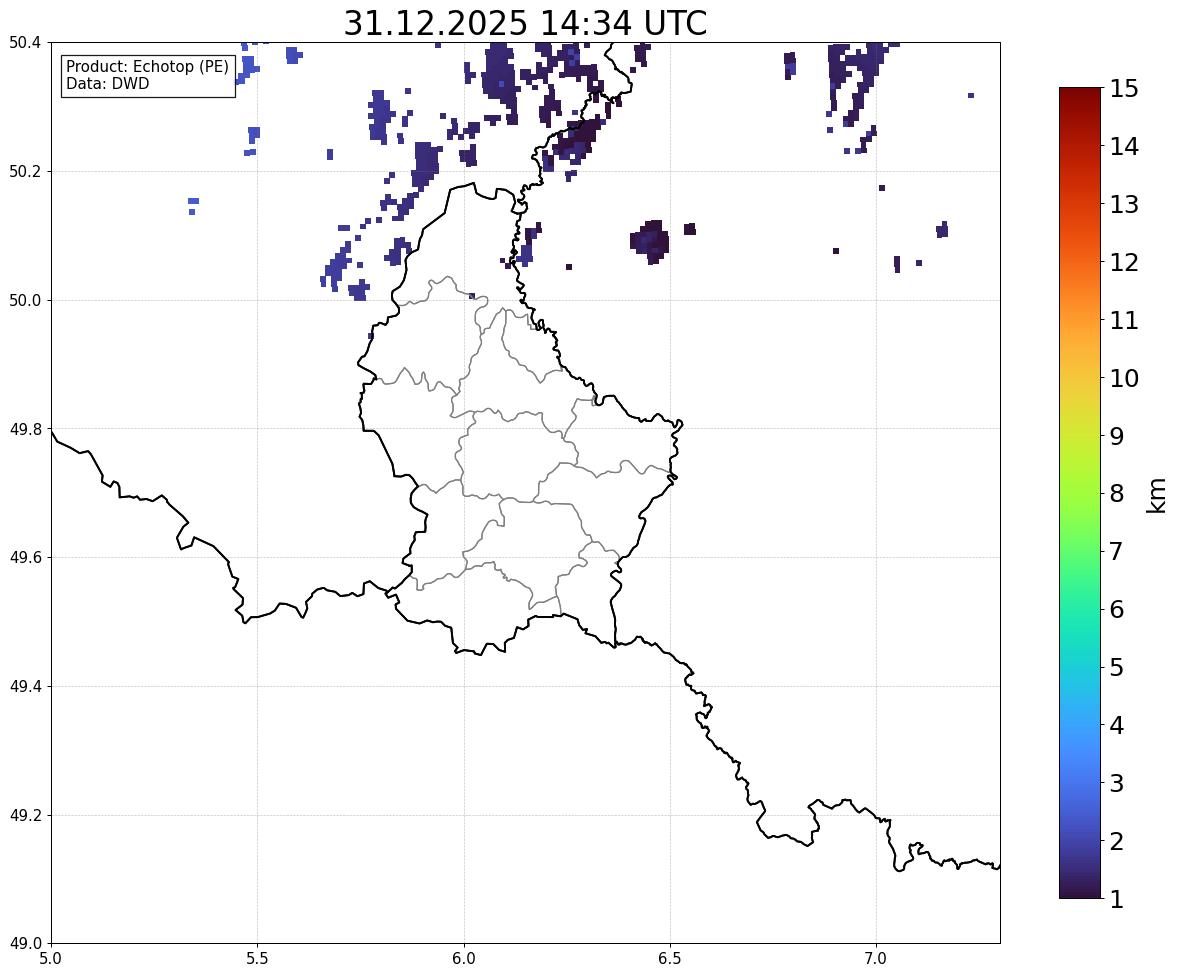Click the 'km' colorbar unit label

[x=1156, y=495]
